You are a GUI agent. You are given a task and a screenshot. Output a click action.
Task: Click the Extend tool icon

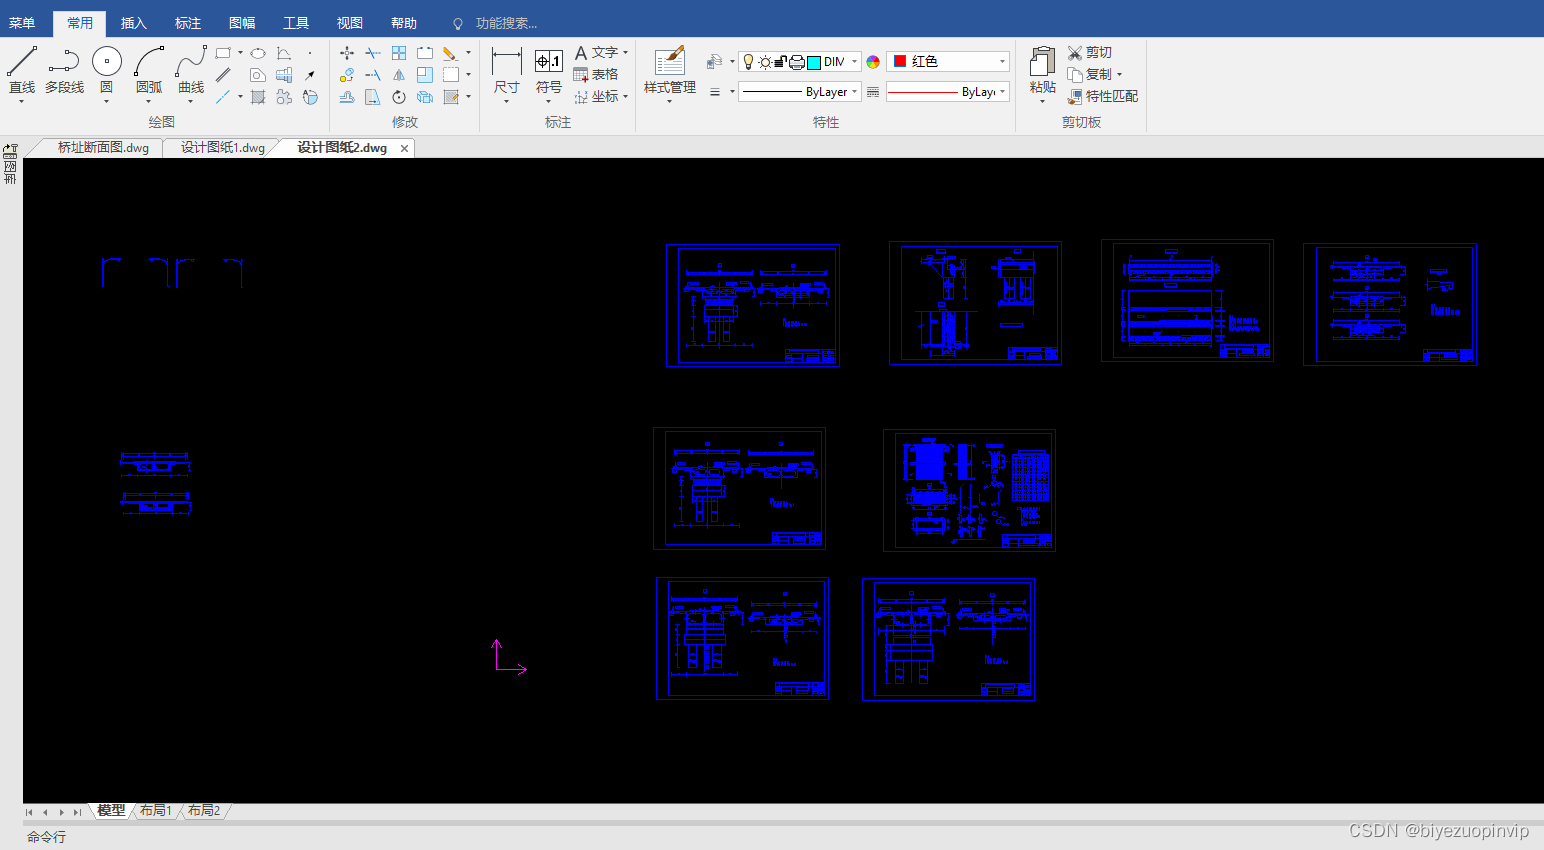coord(373,75)
